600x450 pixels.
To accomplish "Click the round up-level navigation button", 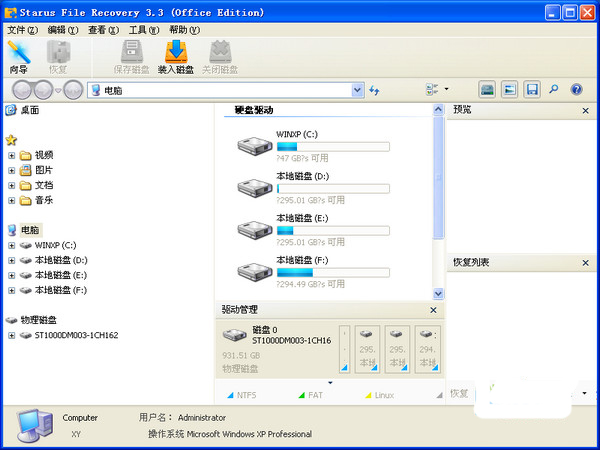I will (x=73, y=90).
